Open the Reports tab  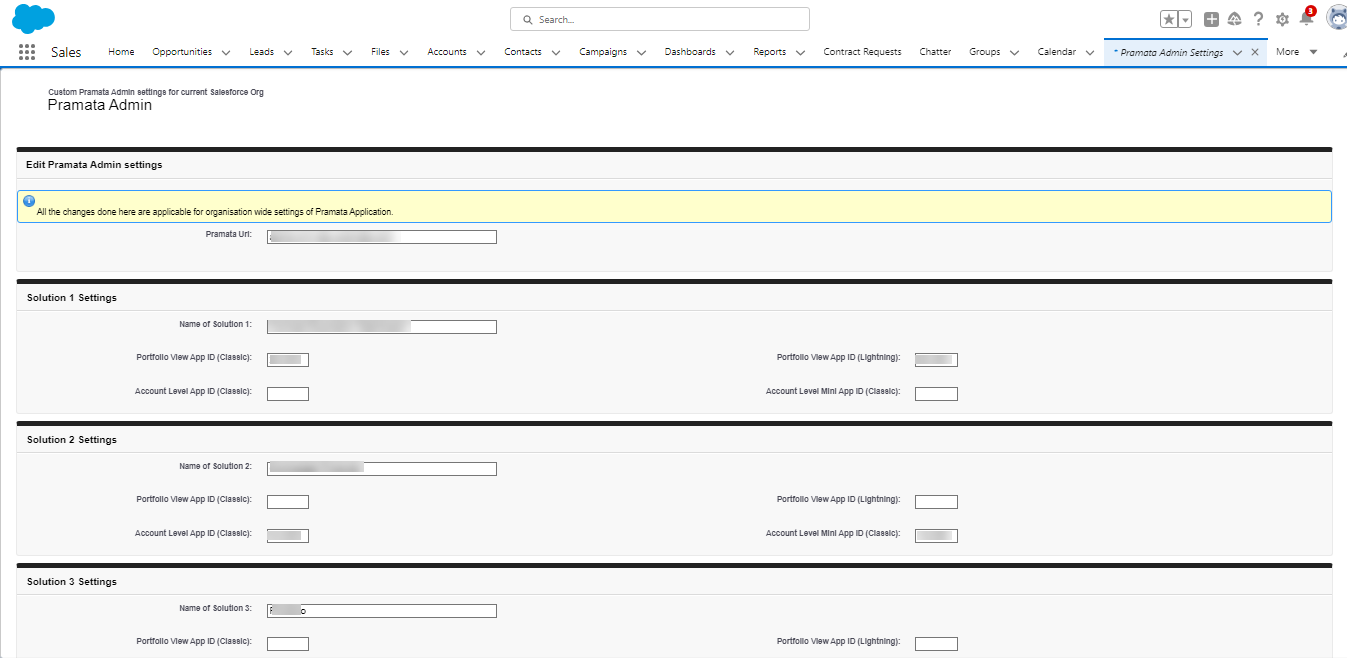[x=769, y=52]
